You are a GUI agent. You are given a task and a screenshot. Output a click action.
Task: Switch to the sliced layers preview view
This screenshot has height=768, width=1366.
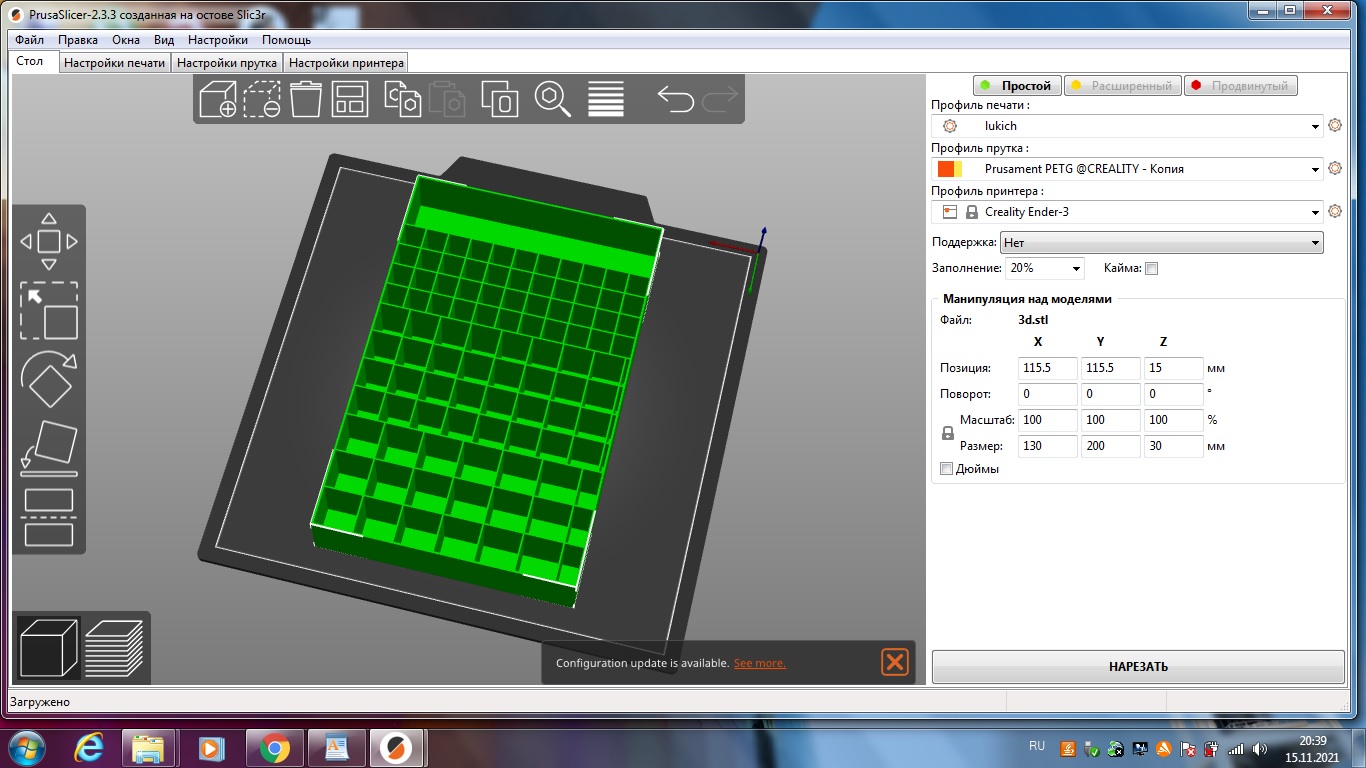click(x=114, y=648)
